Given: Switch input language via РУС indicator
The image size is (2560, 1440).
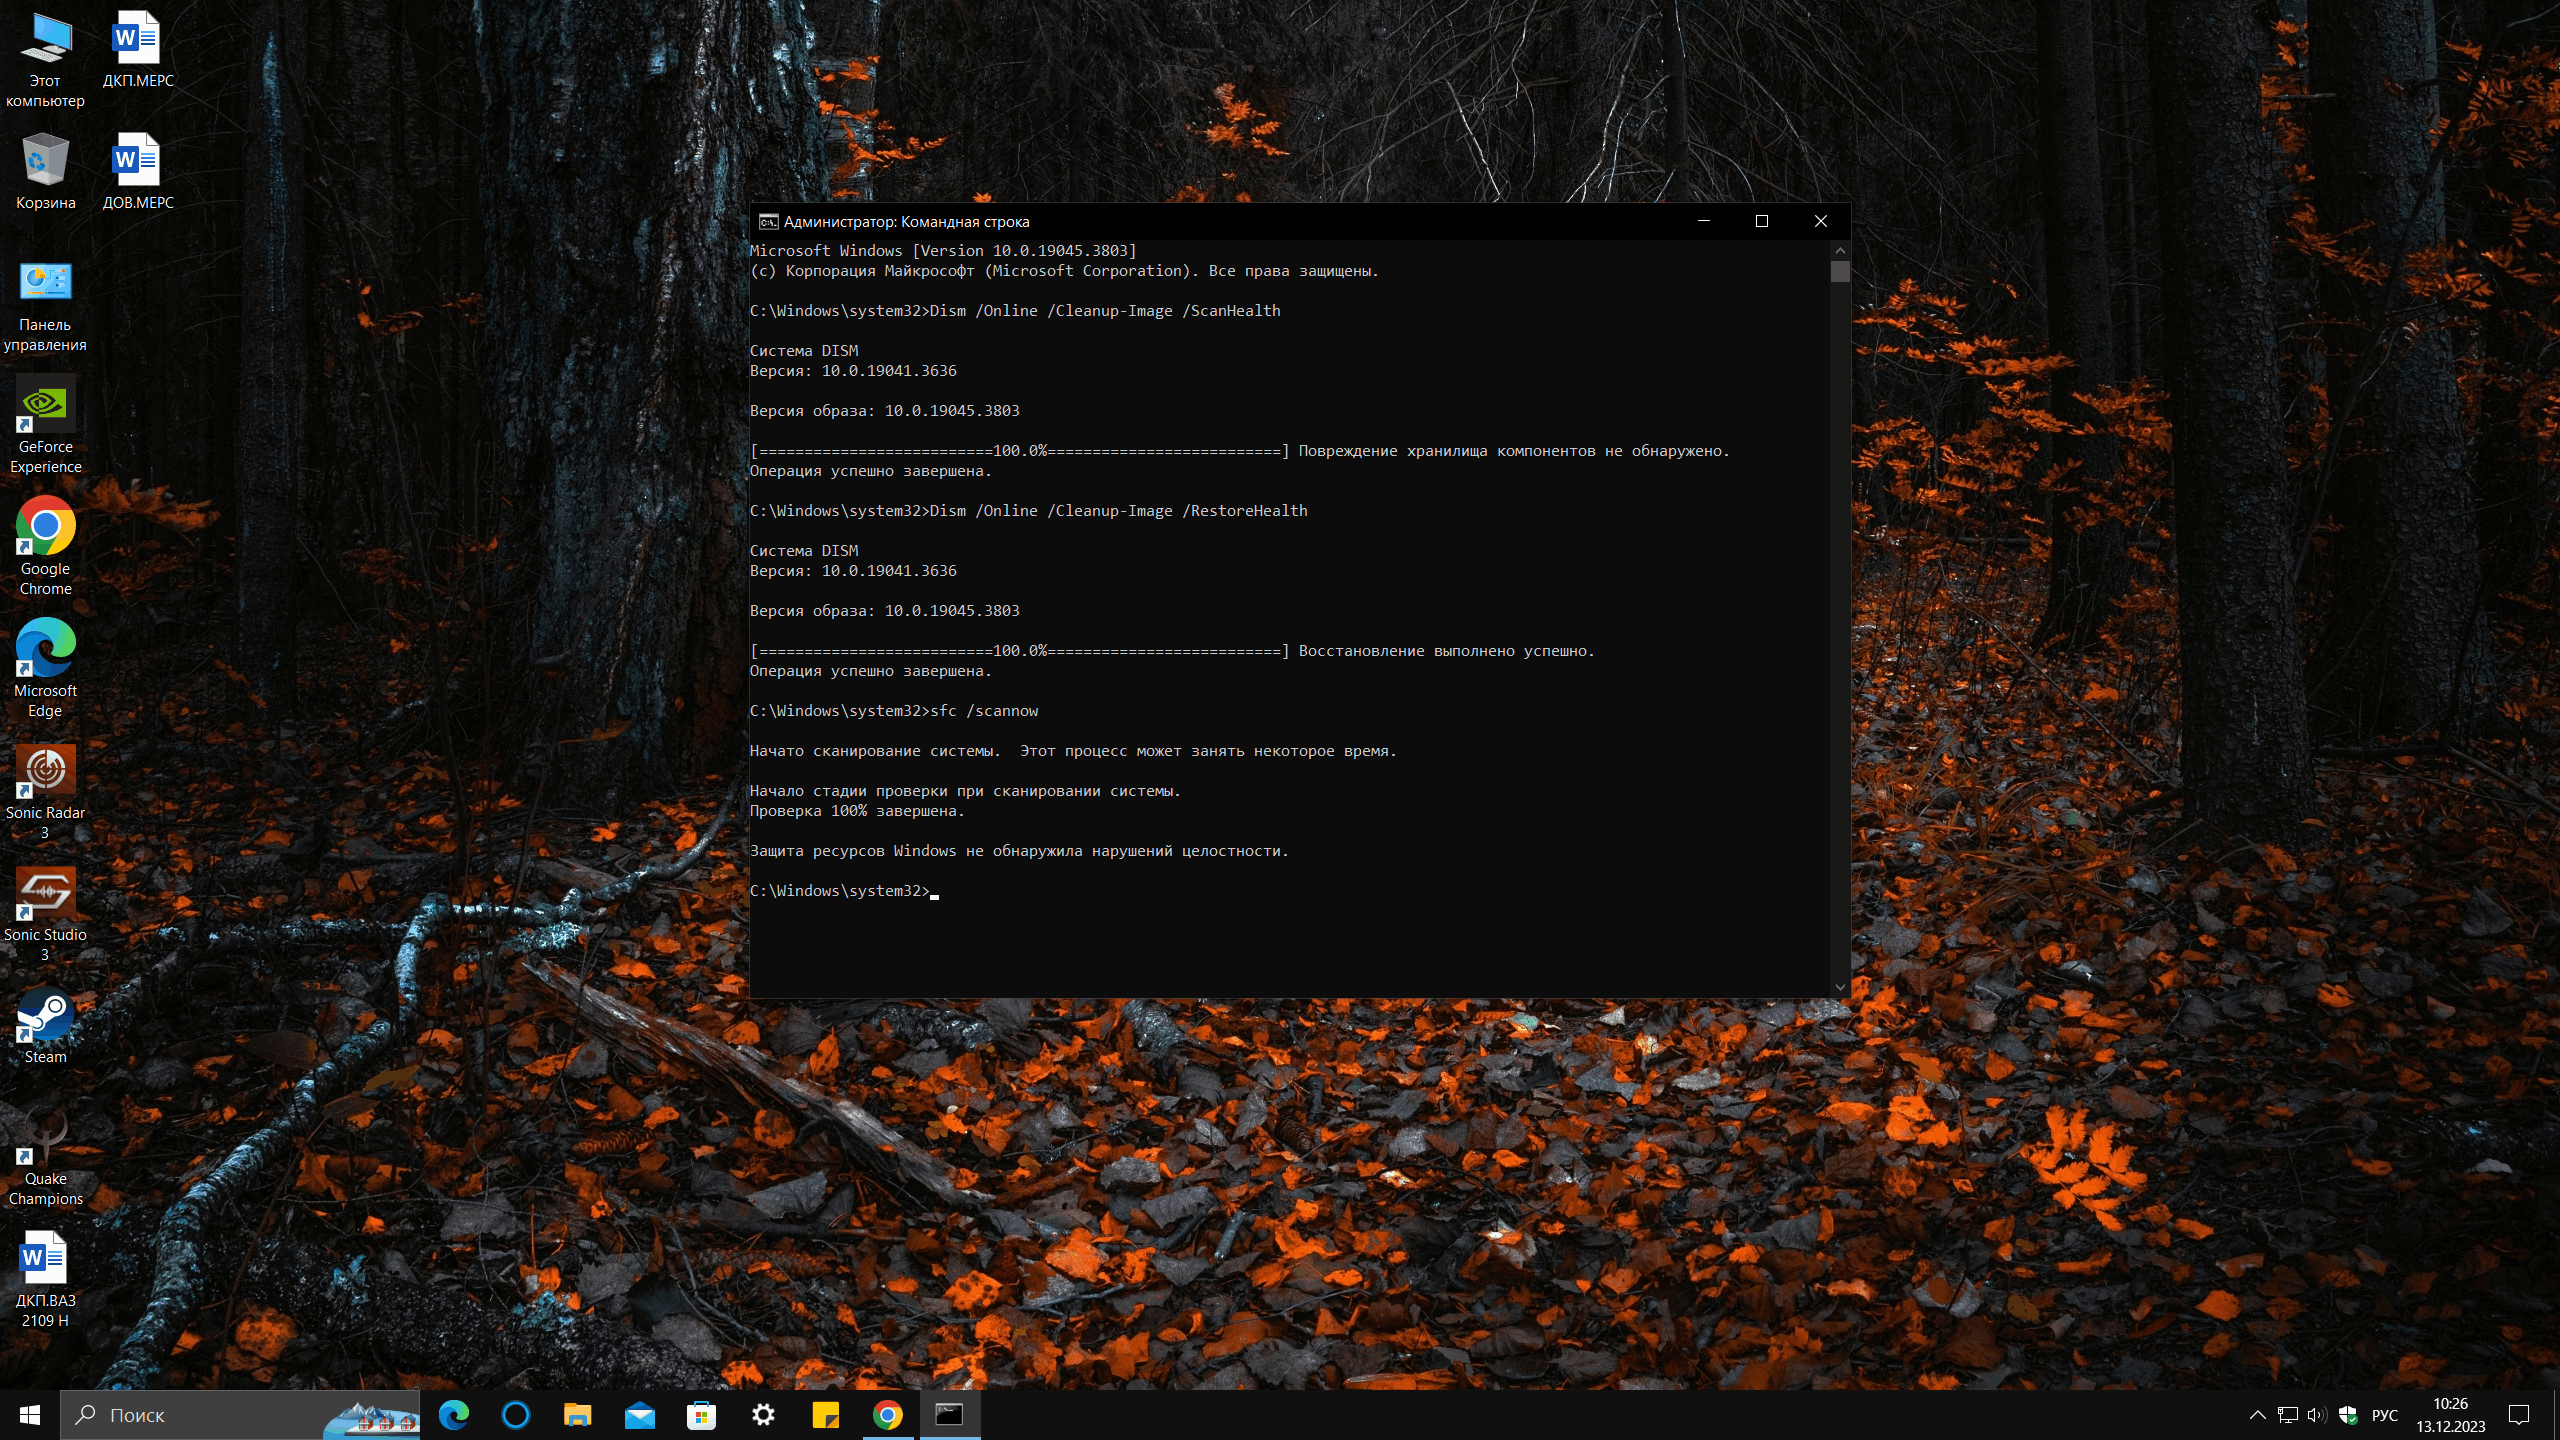Looking at the screenshot, I should coord(2386,1415).
